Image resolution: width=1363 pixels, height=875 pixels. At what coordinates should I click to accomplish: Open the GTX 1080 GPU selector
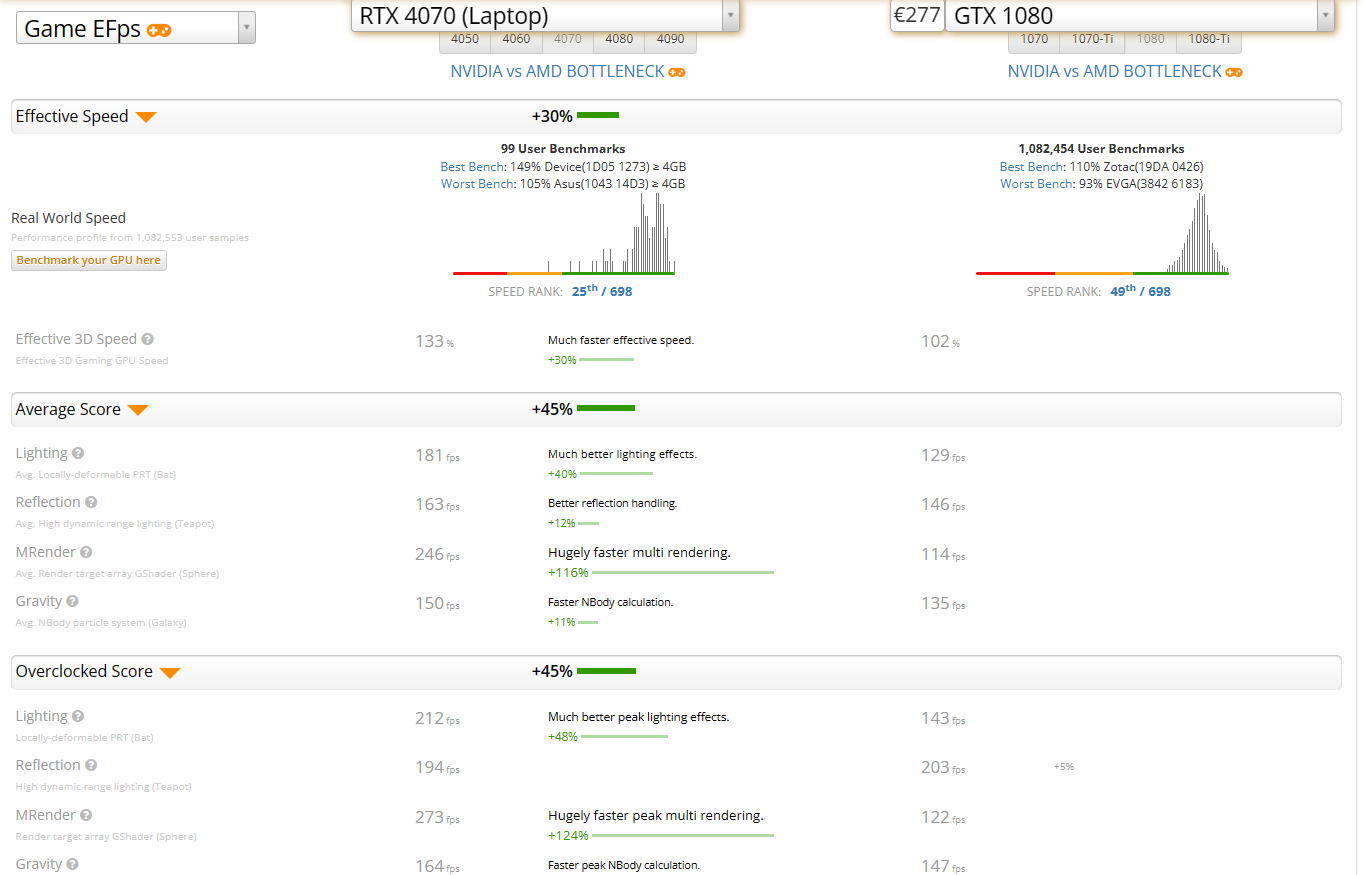click(x=1139, y=15)
